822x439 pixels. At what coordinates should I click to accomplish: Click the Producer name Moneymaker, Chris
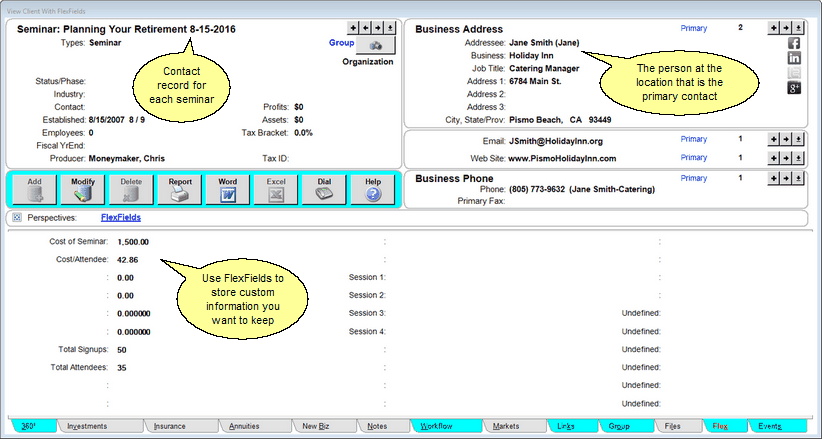pyautogui.click(x=126, y=158)
